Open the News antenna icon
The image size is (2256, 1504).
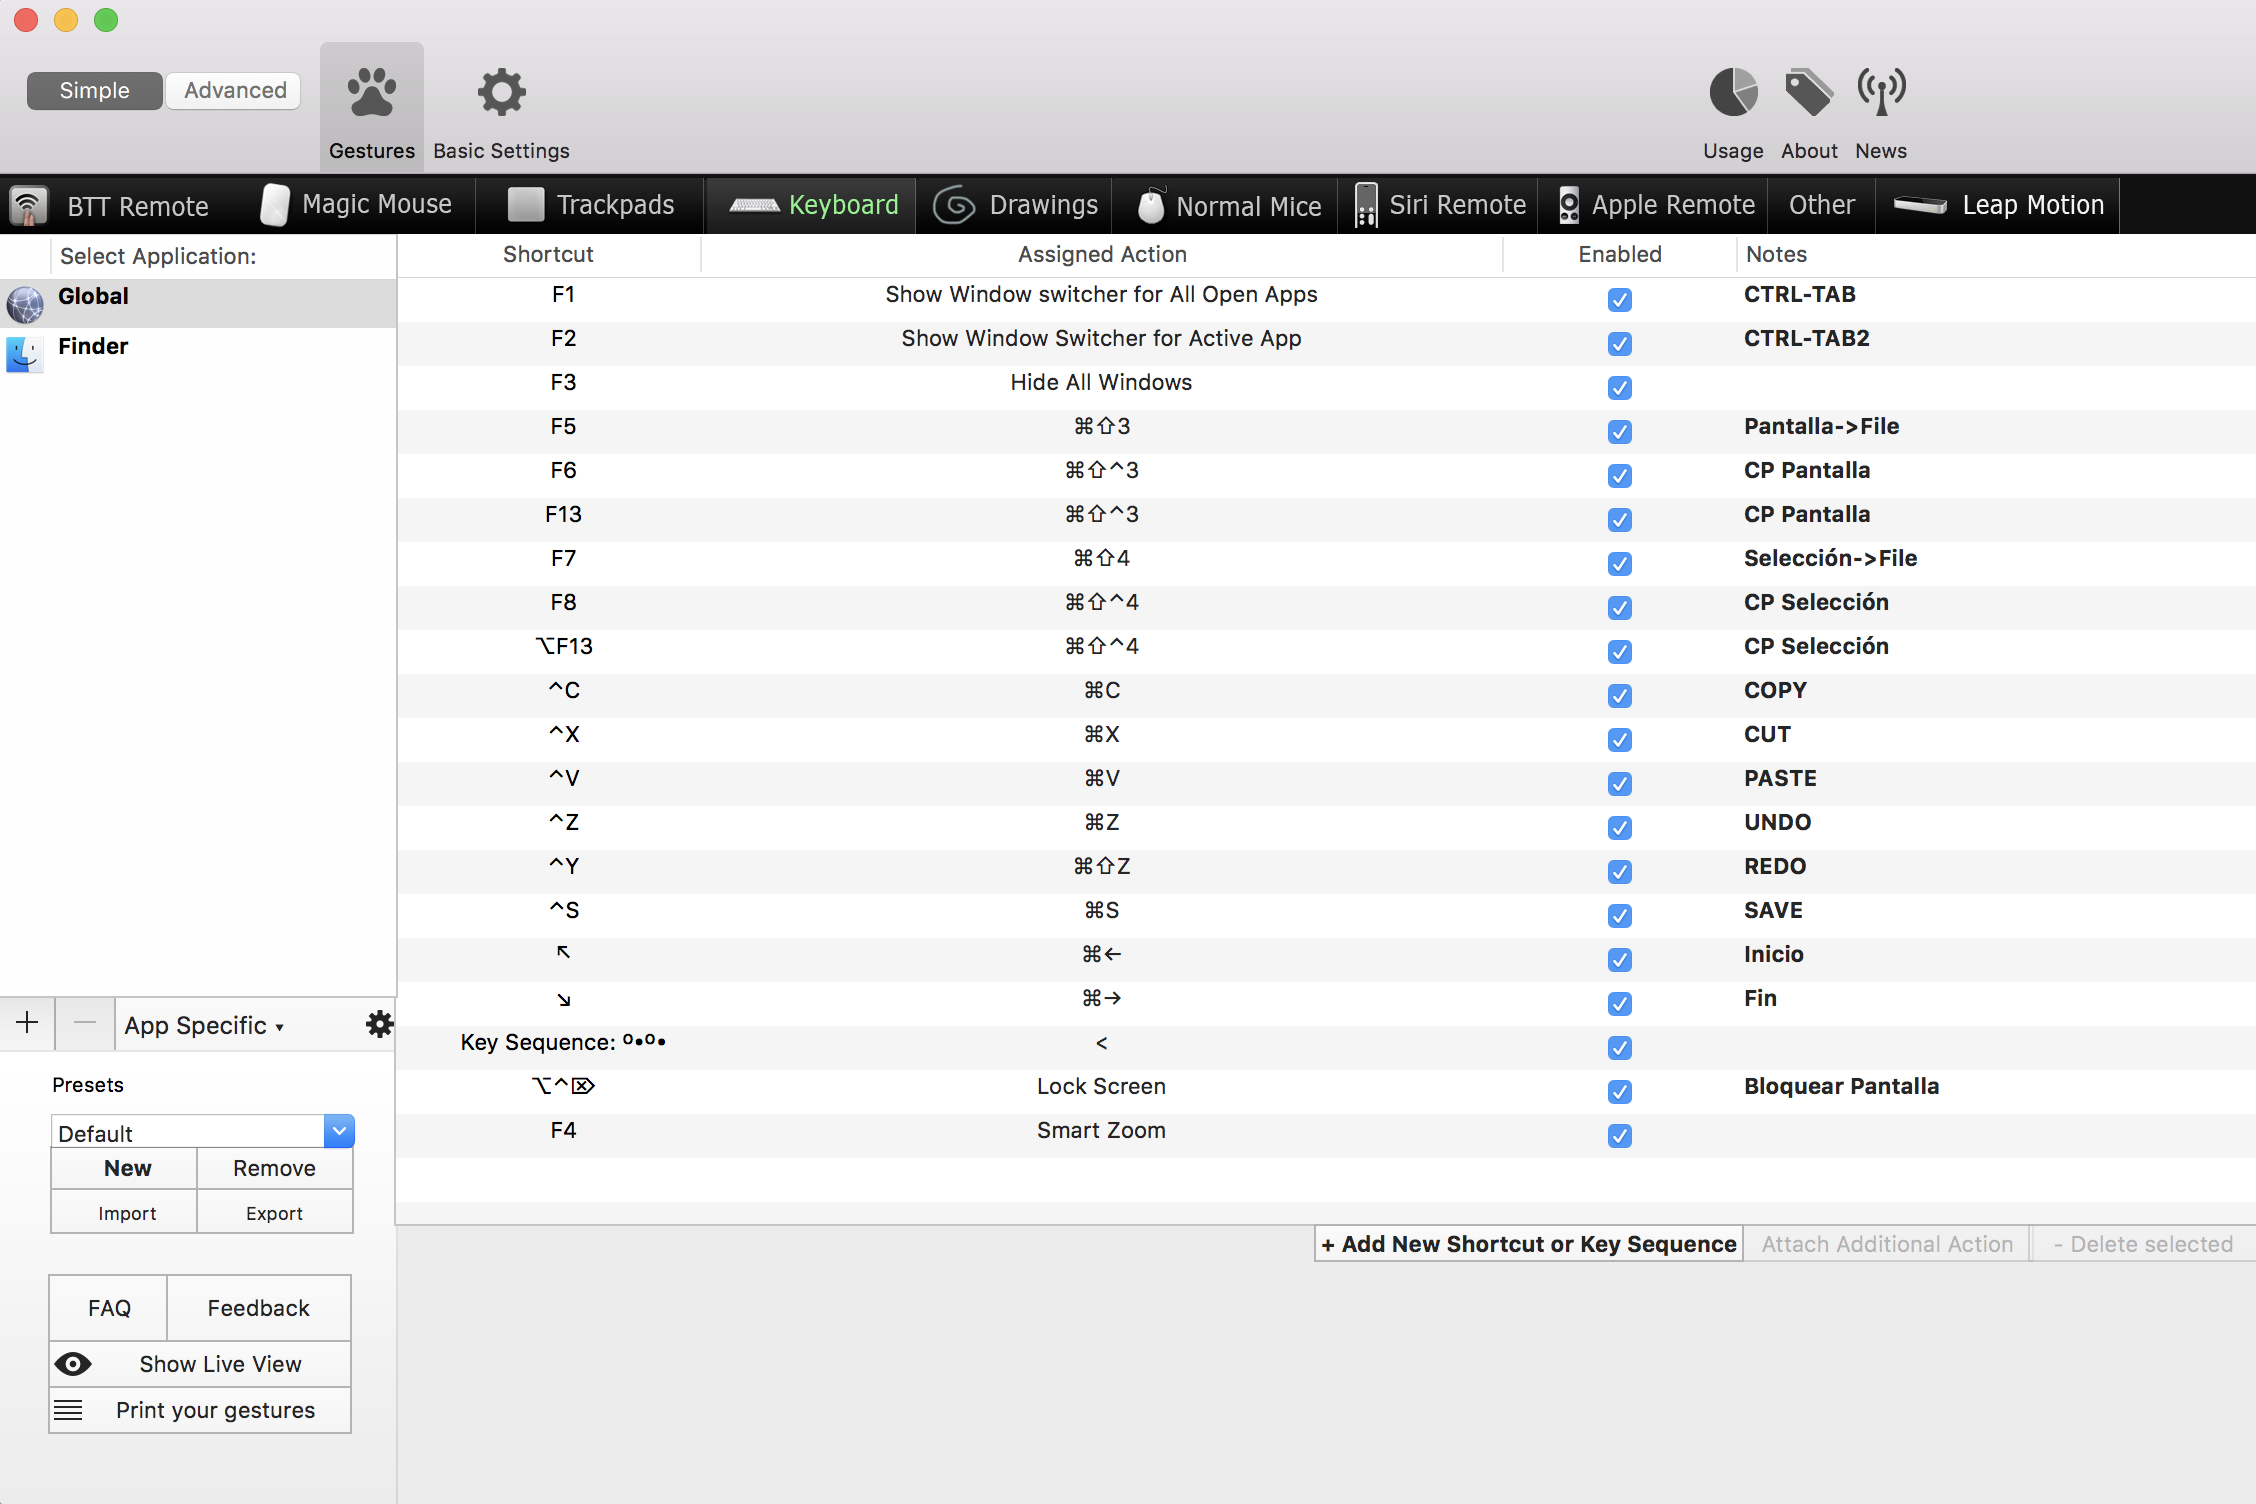click(x=1881, y=93)
